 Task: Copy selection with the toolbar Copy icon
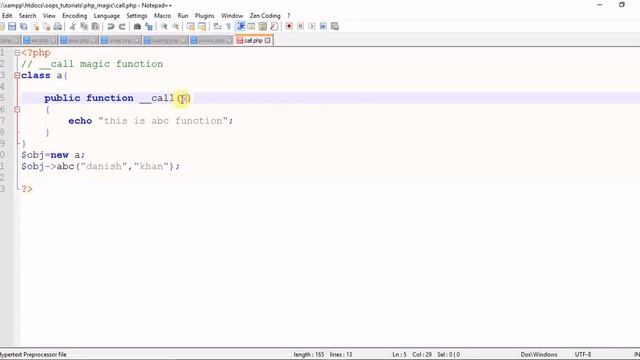coord(84,27)
